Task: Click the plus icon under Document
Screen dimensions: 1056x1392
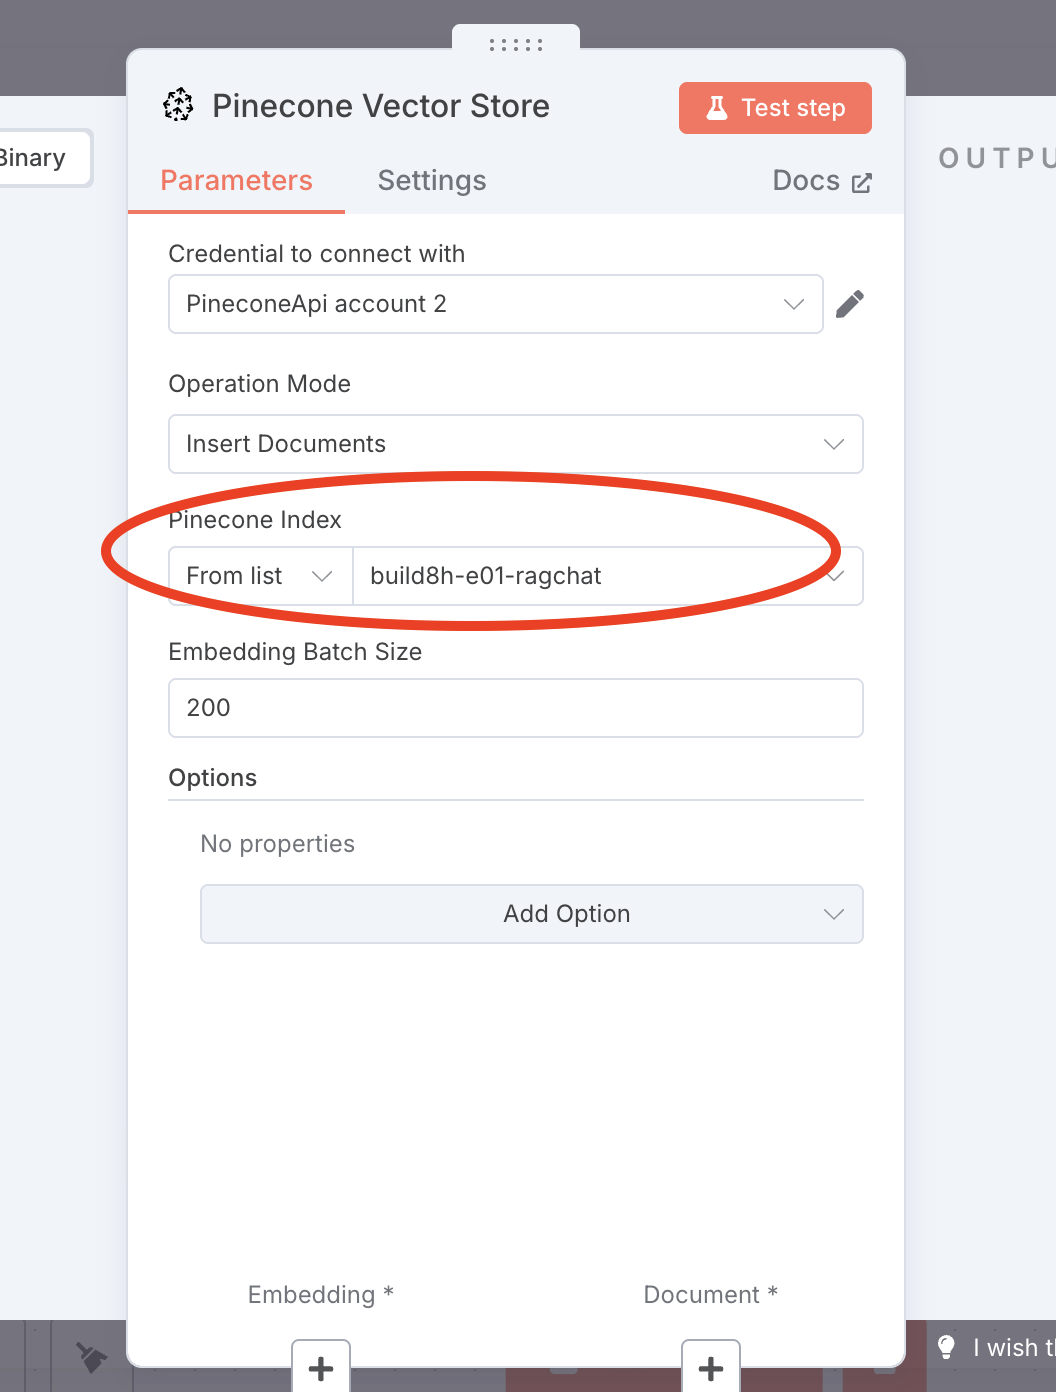Action: click(710, 1367)
